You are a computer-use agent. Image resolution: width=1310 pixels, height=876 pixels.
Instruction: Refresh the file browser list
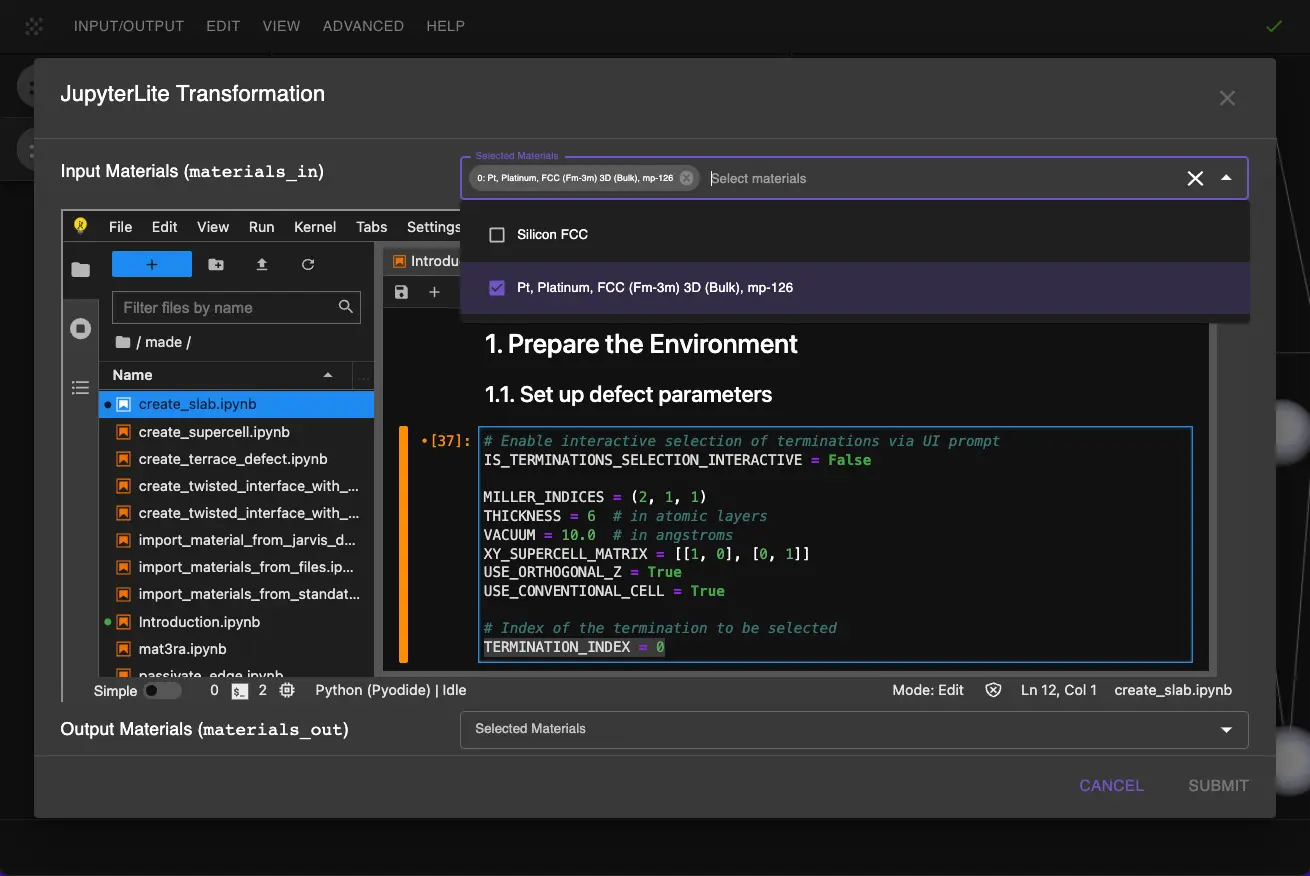click(x=308, y=264)
